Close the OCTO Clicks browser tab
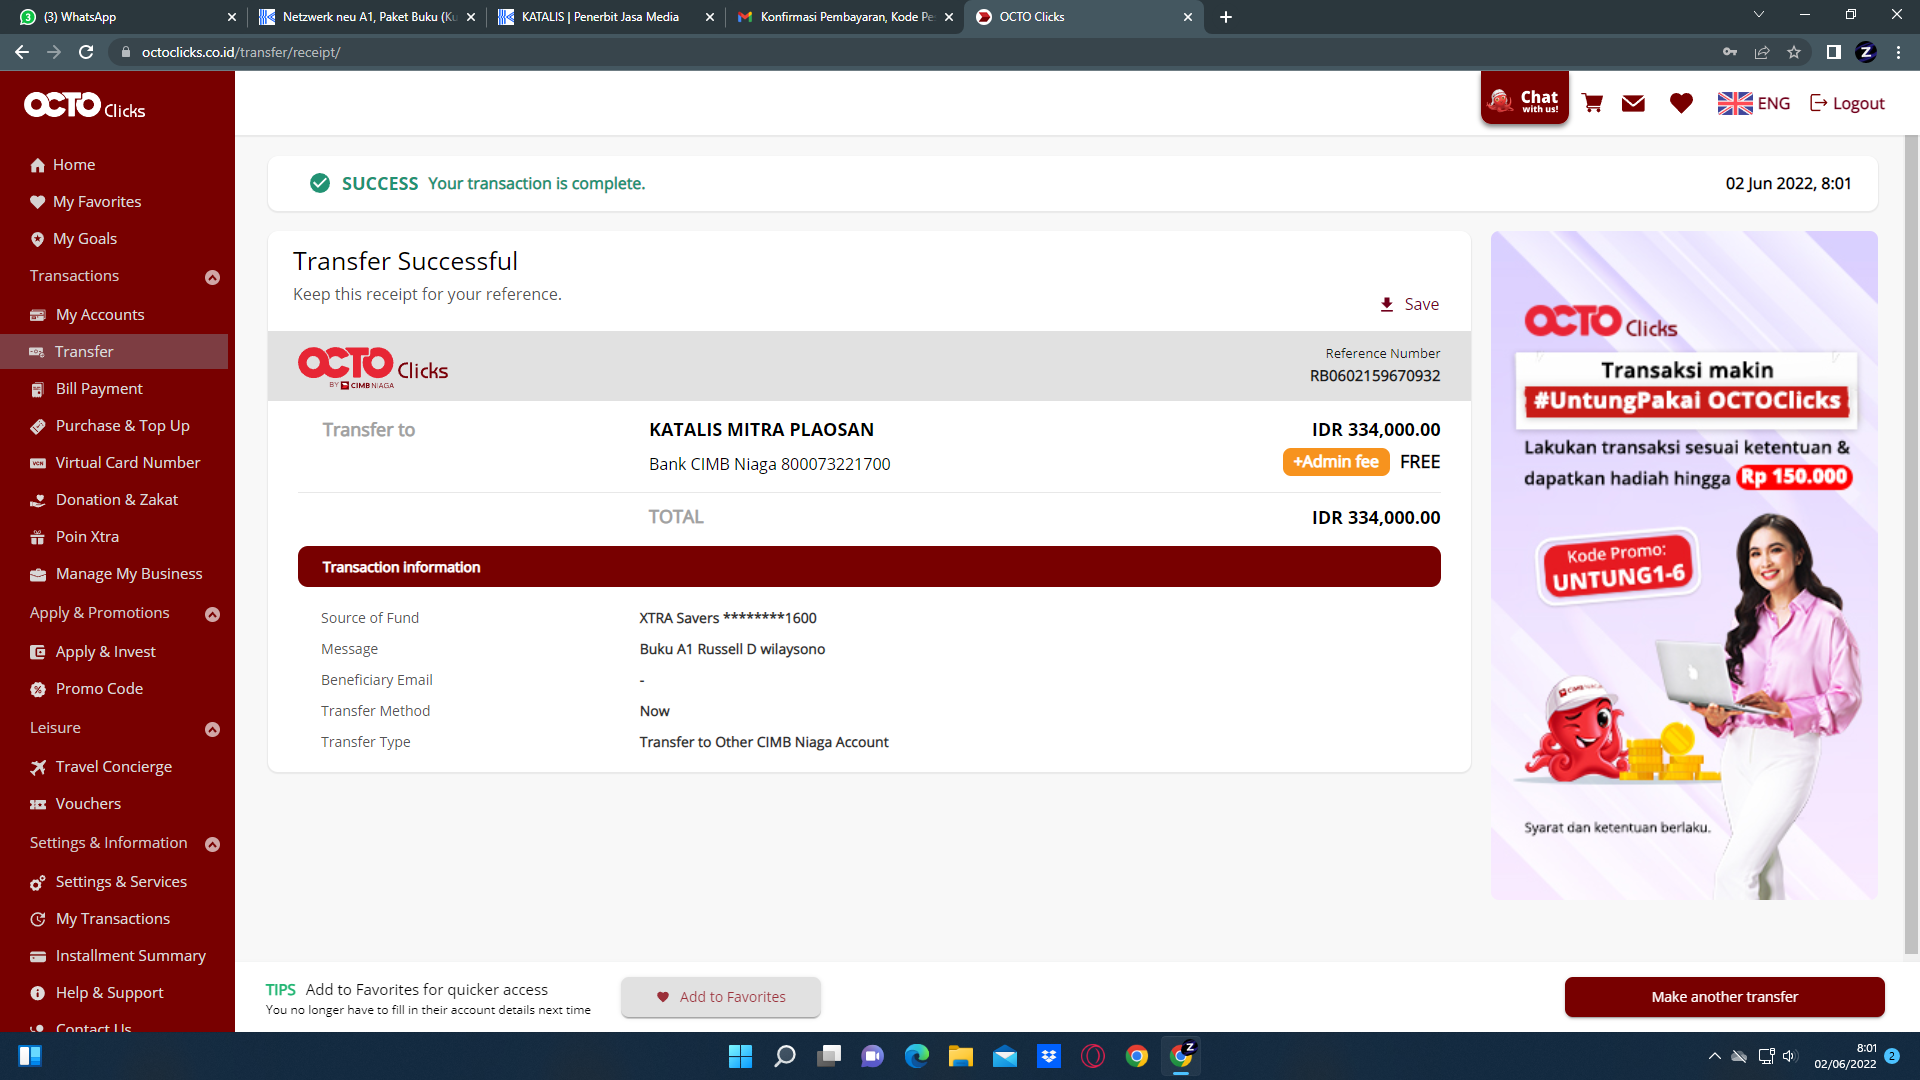Viewport: 1920px width, 1080px height. 1188,17
